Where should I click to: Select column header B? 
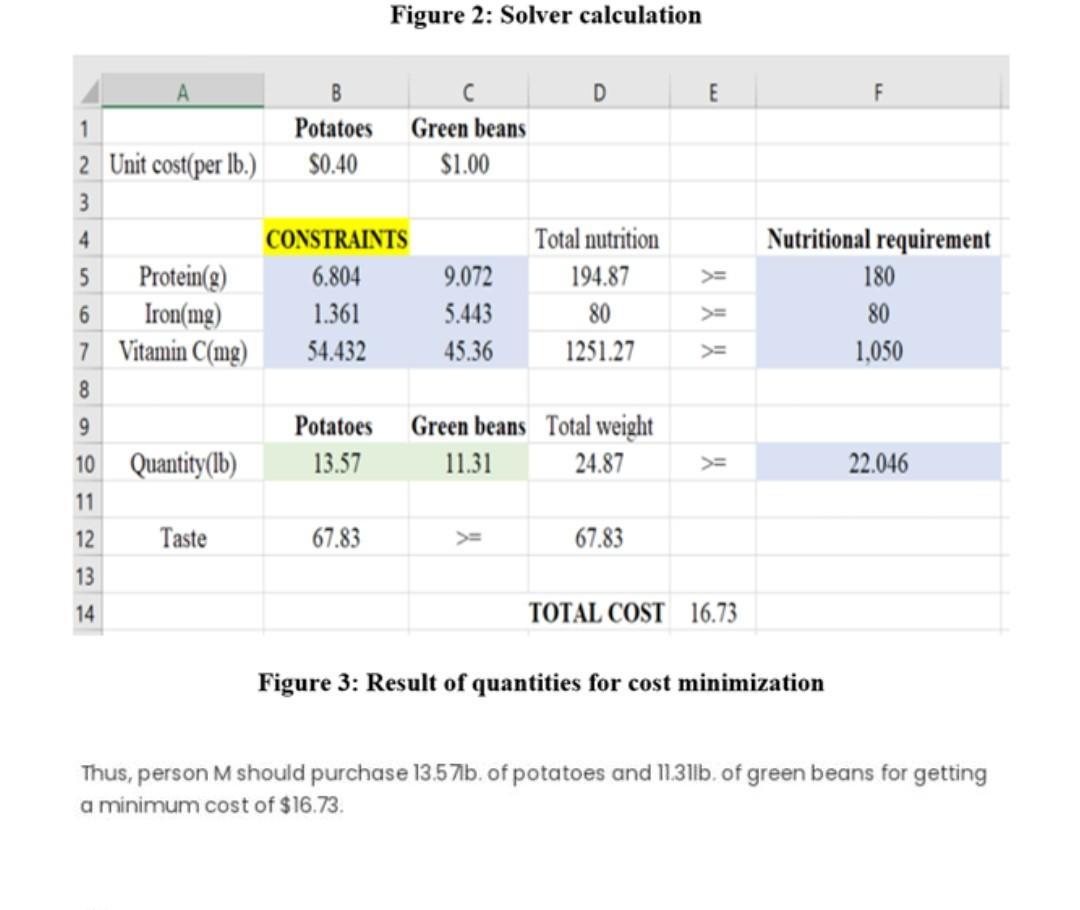coord(335,91)
